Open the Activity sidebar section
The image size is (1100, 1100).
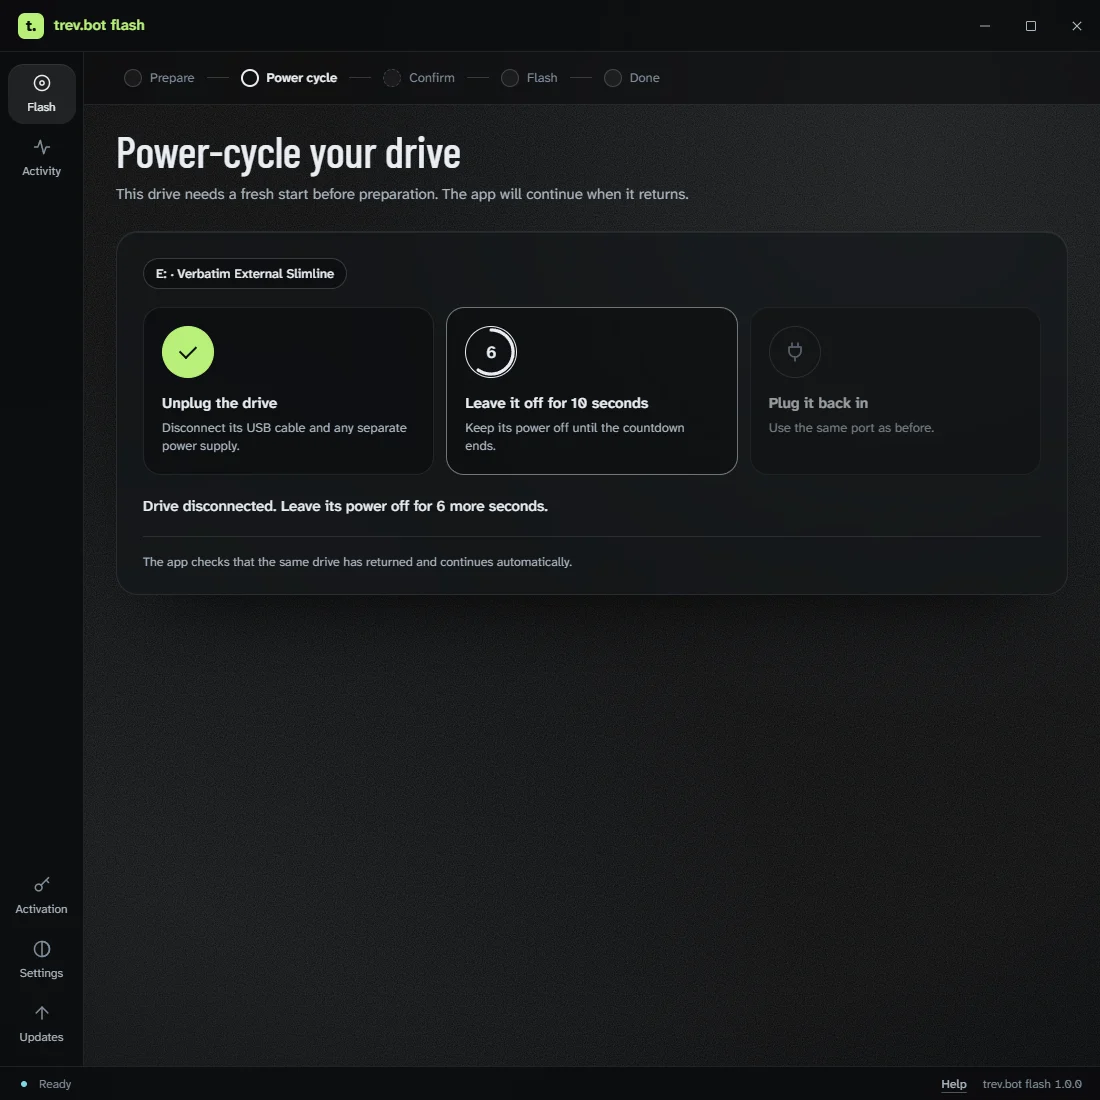coord(41,158)
